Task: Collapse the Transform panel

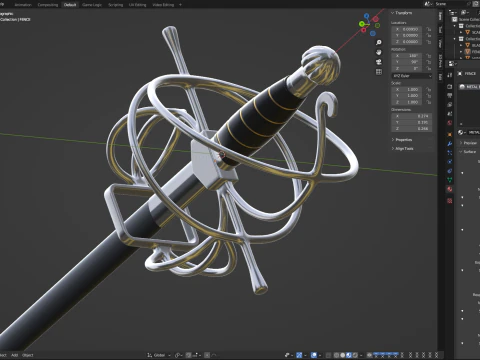Action: pyautogui.click(x=402, y=13)
